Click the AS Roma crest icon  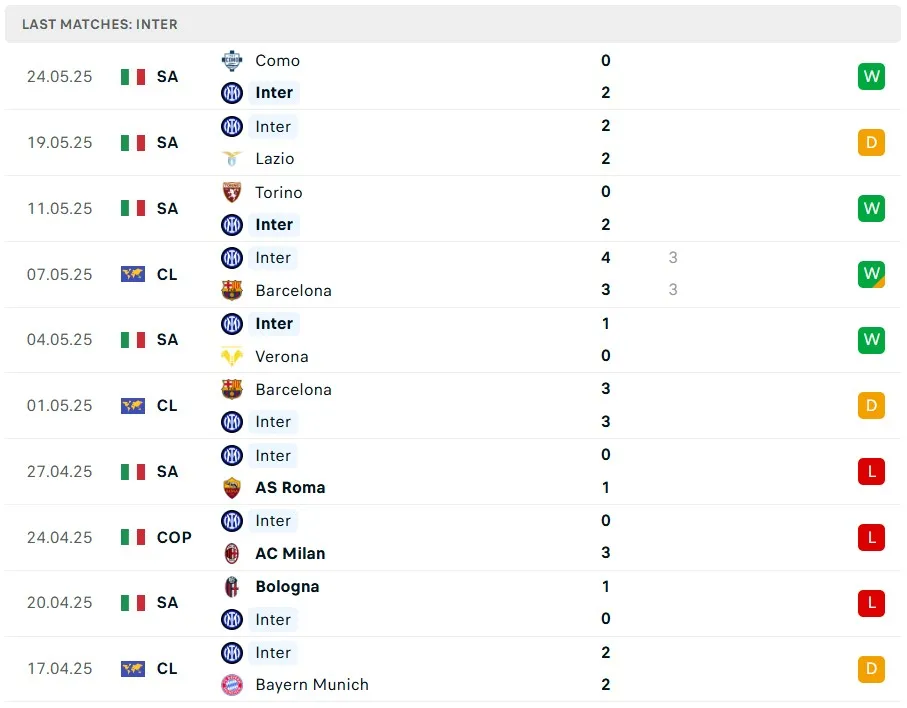click(x=232, y=488)
